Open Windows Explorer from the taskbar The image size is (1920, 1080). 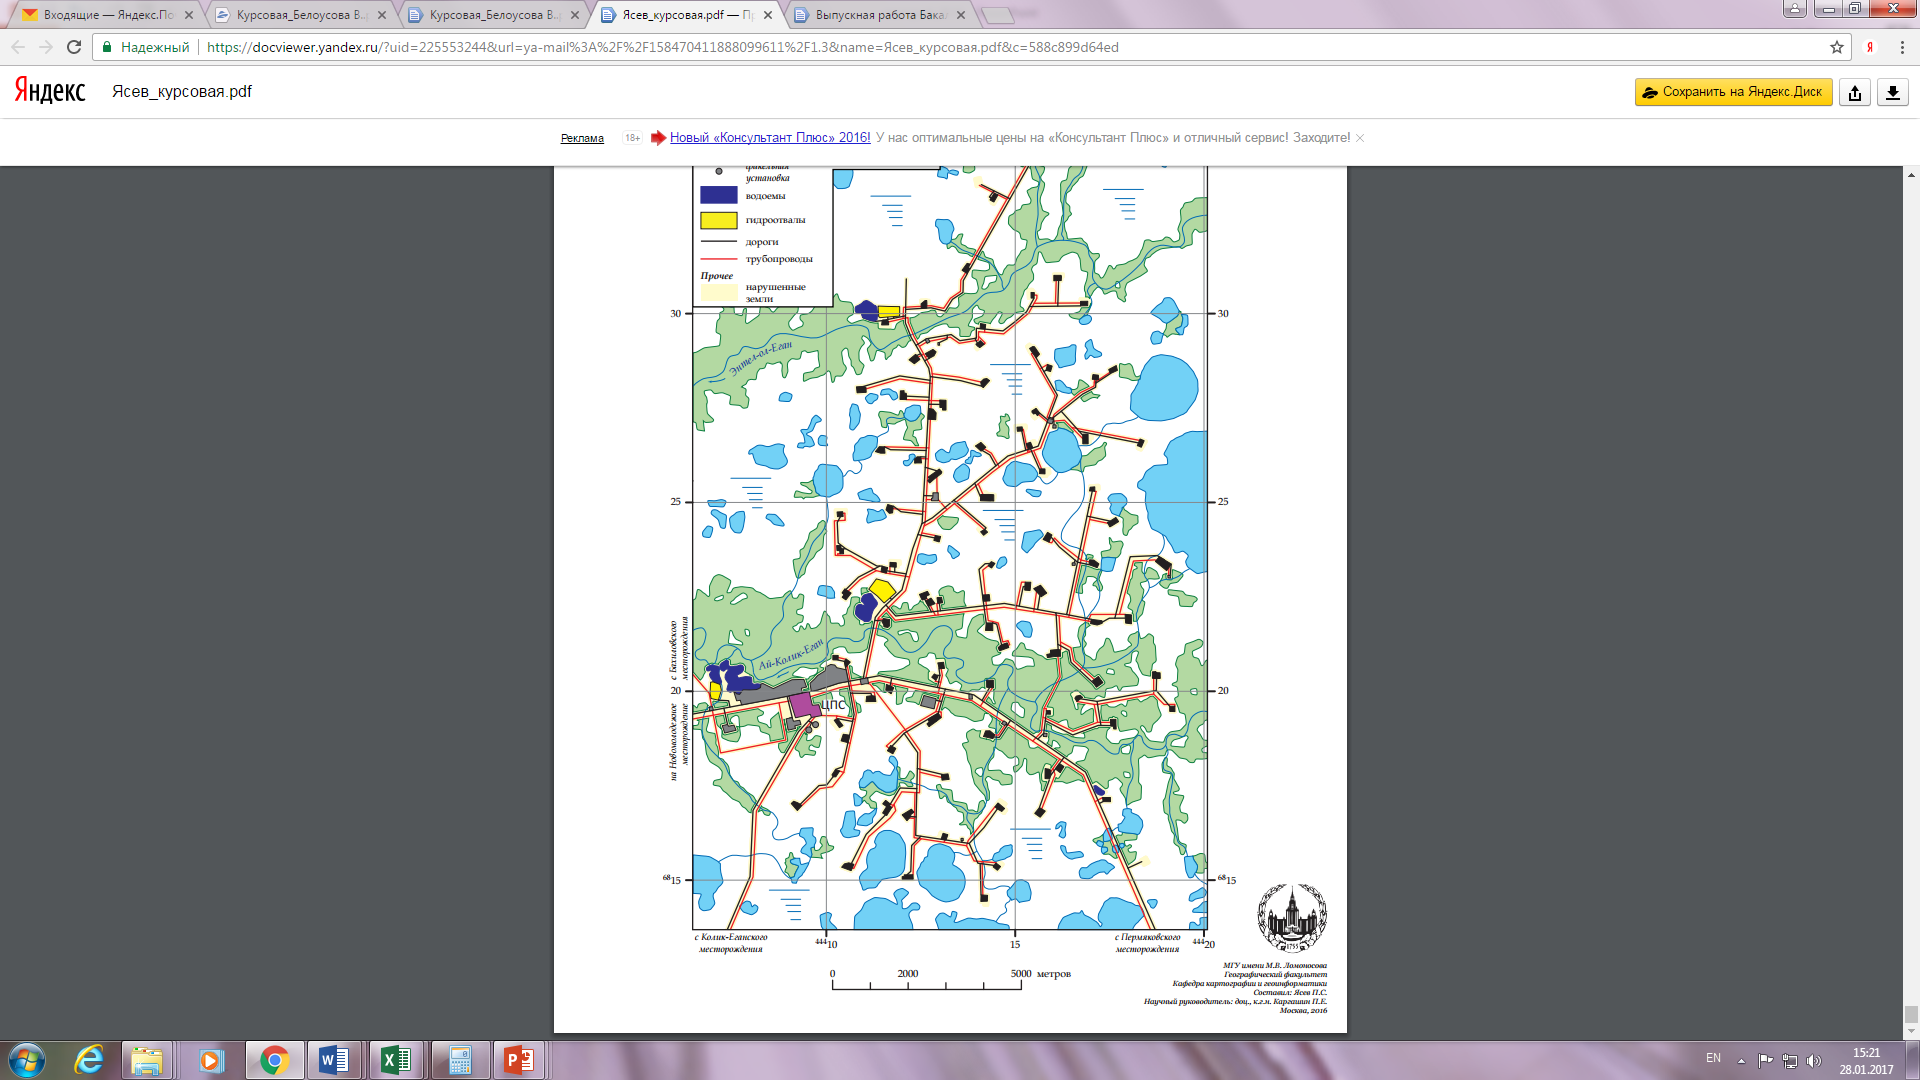[x=147, y=1060]
